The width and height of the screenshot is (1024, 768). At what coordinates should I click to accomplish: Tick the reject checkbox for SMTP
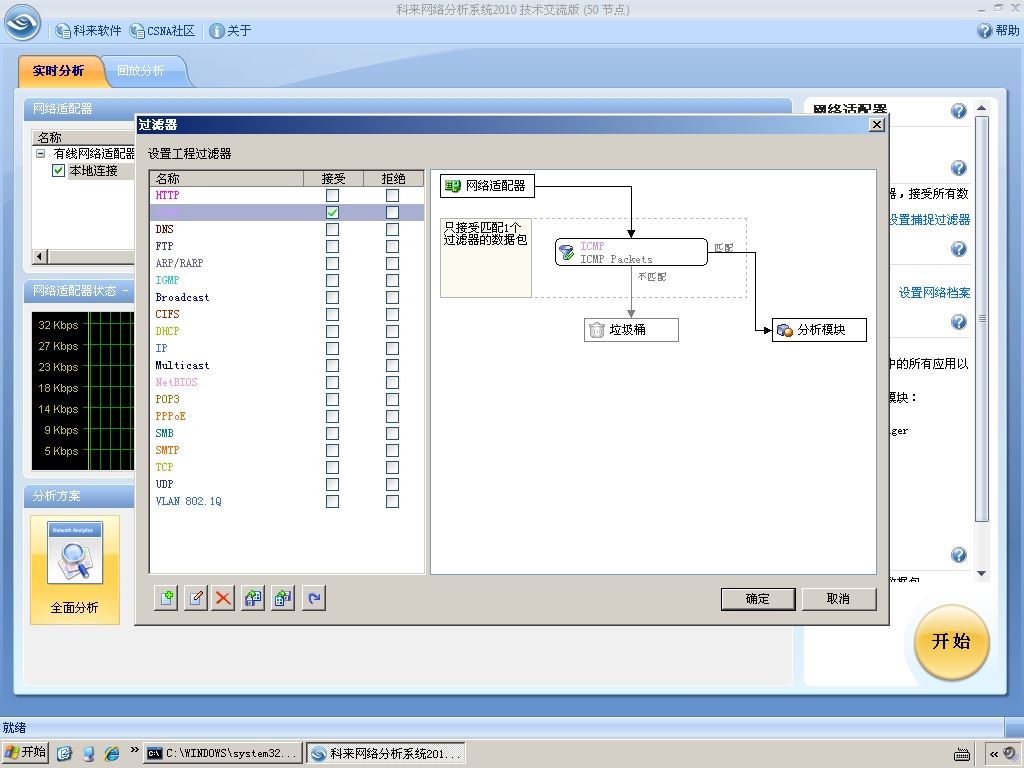point(392,450)
